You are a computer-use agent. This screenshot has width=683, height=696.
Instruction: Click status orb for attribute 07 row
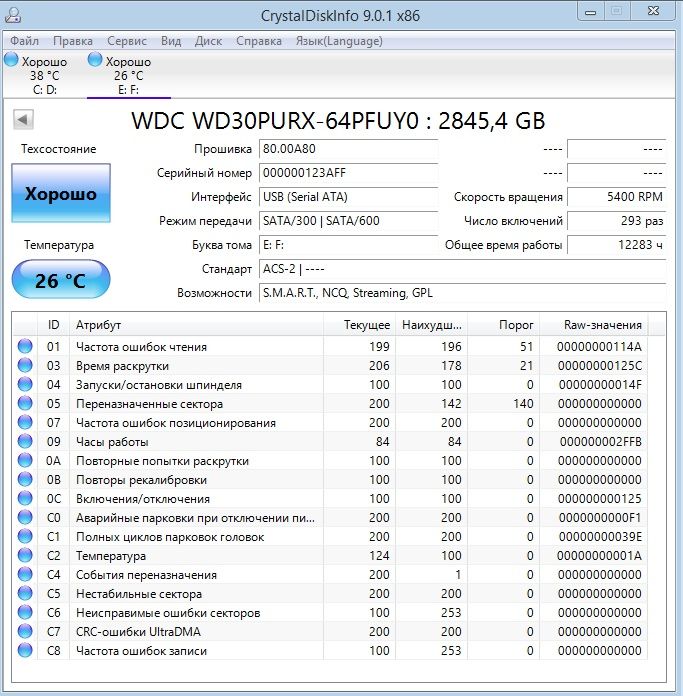(x=25, y=423)
